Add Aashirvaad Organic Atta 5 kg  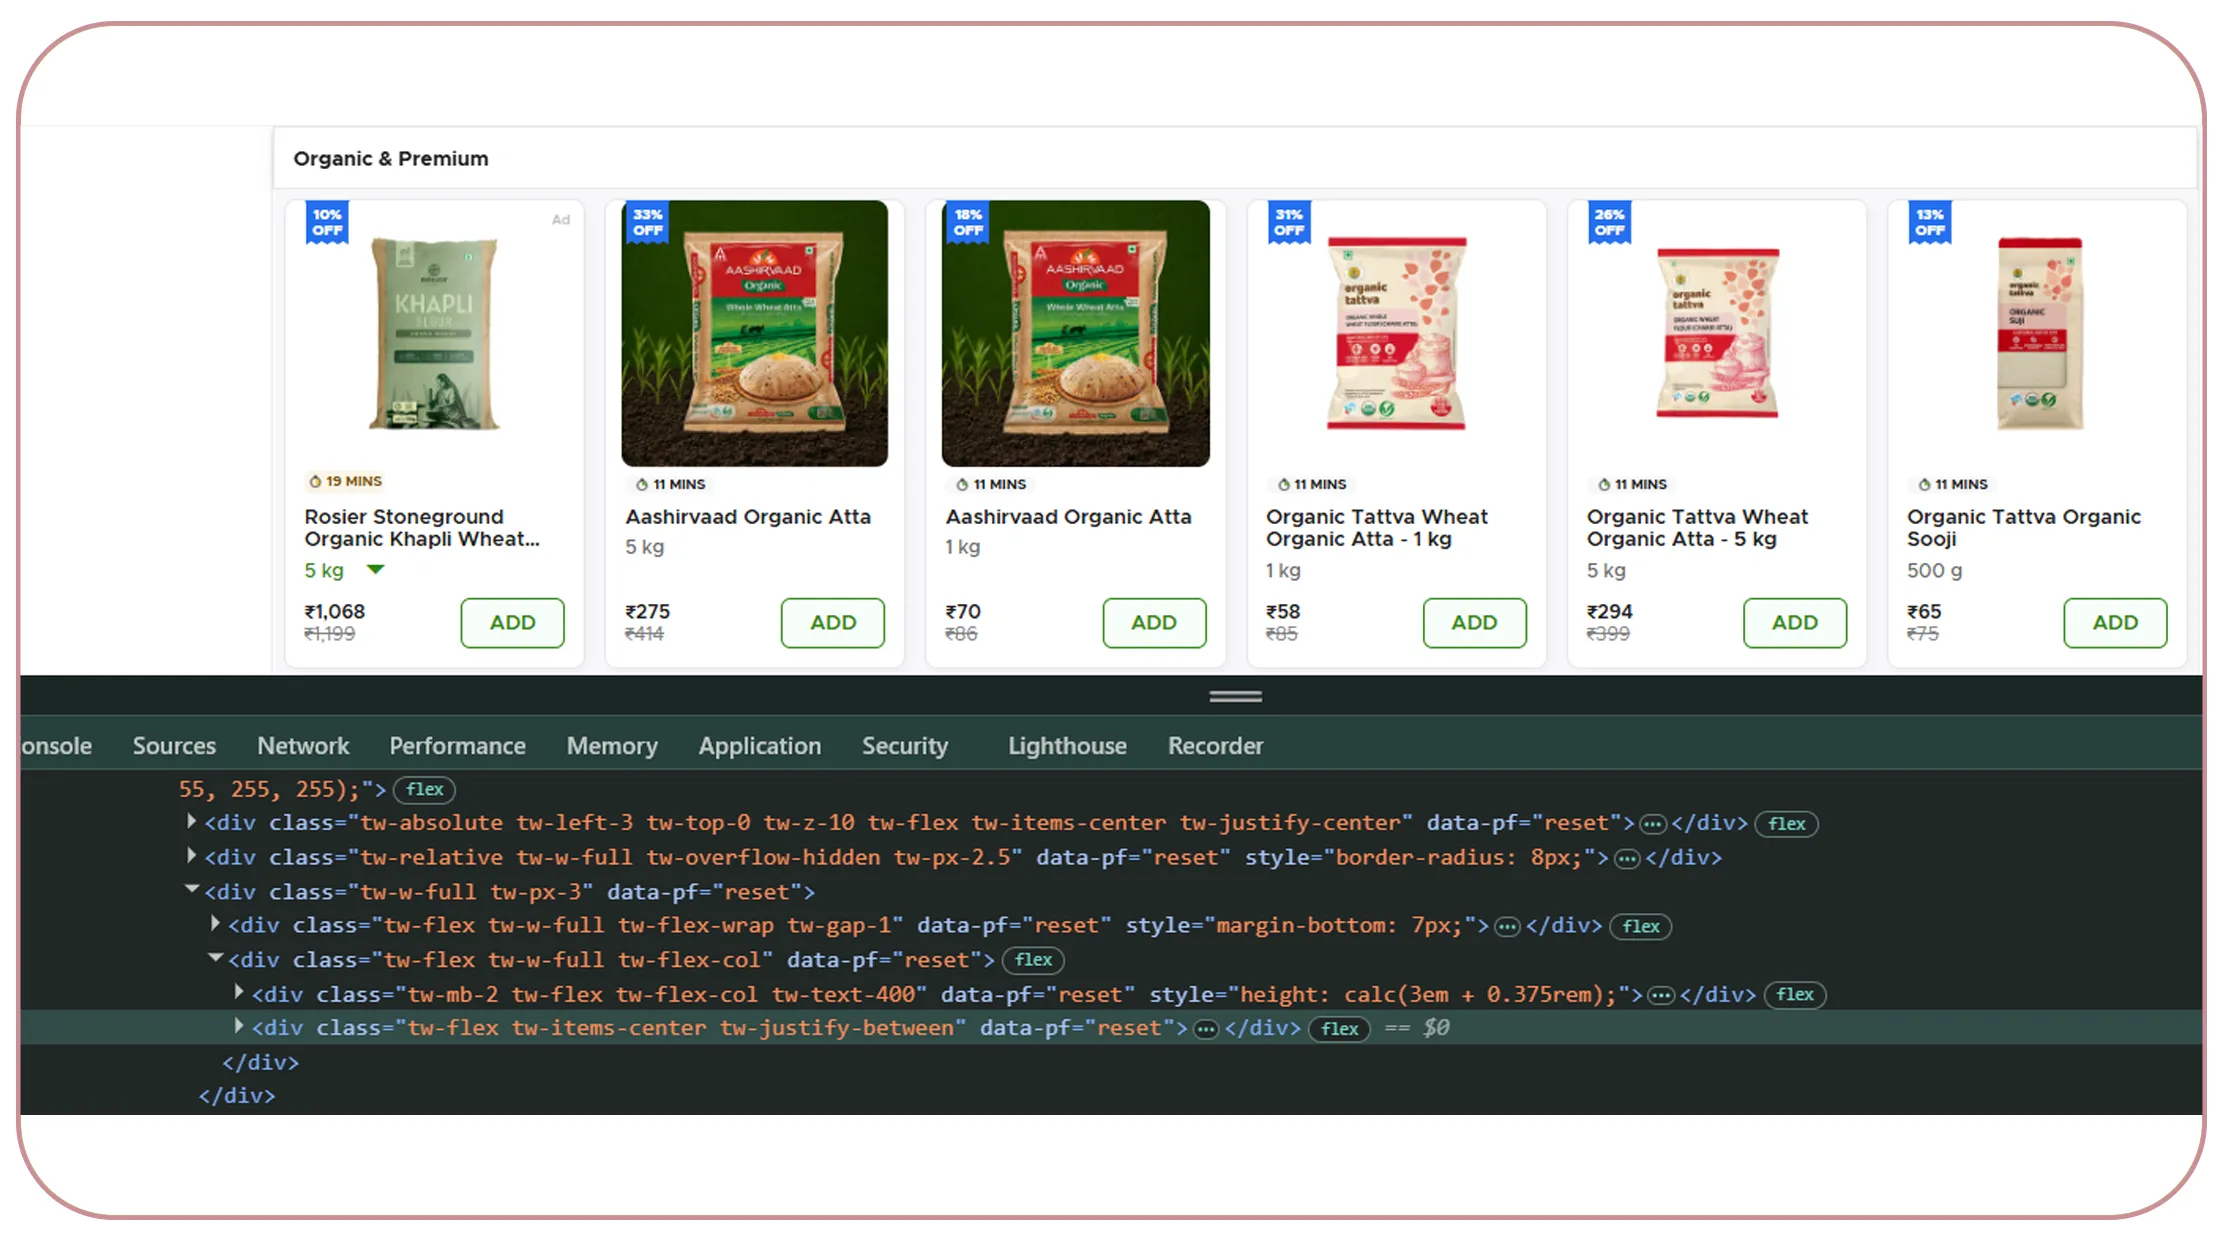click(x=833, y=622)
